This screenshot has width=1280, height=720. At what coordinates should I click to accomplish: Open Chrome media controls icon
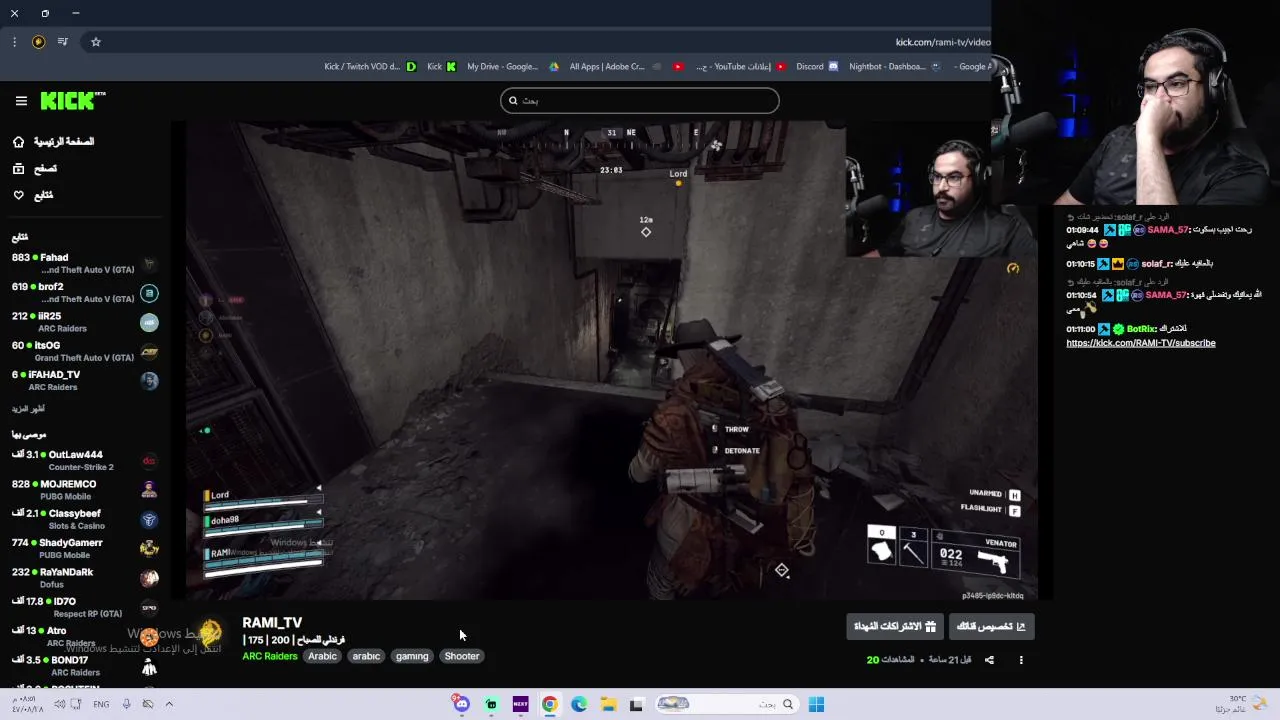[63, 42]
